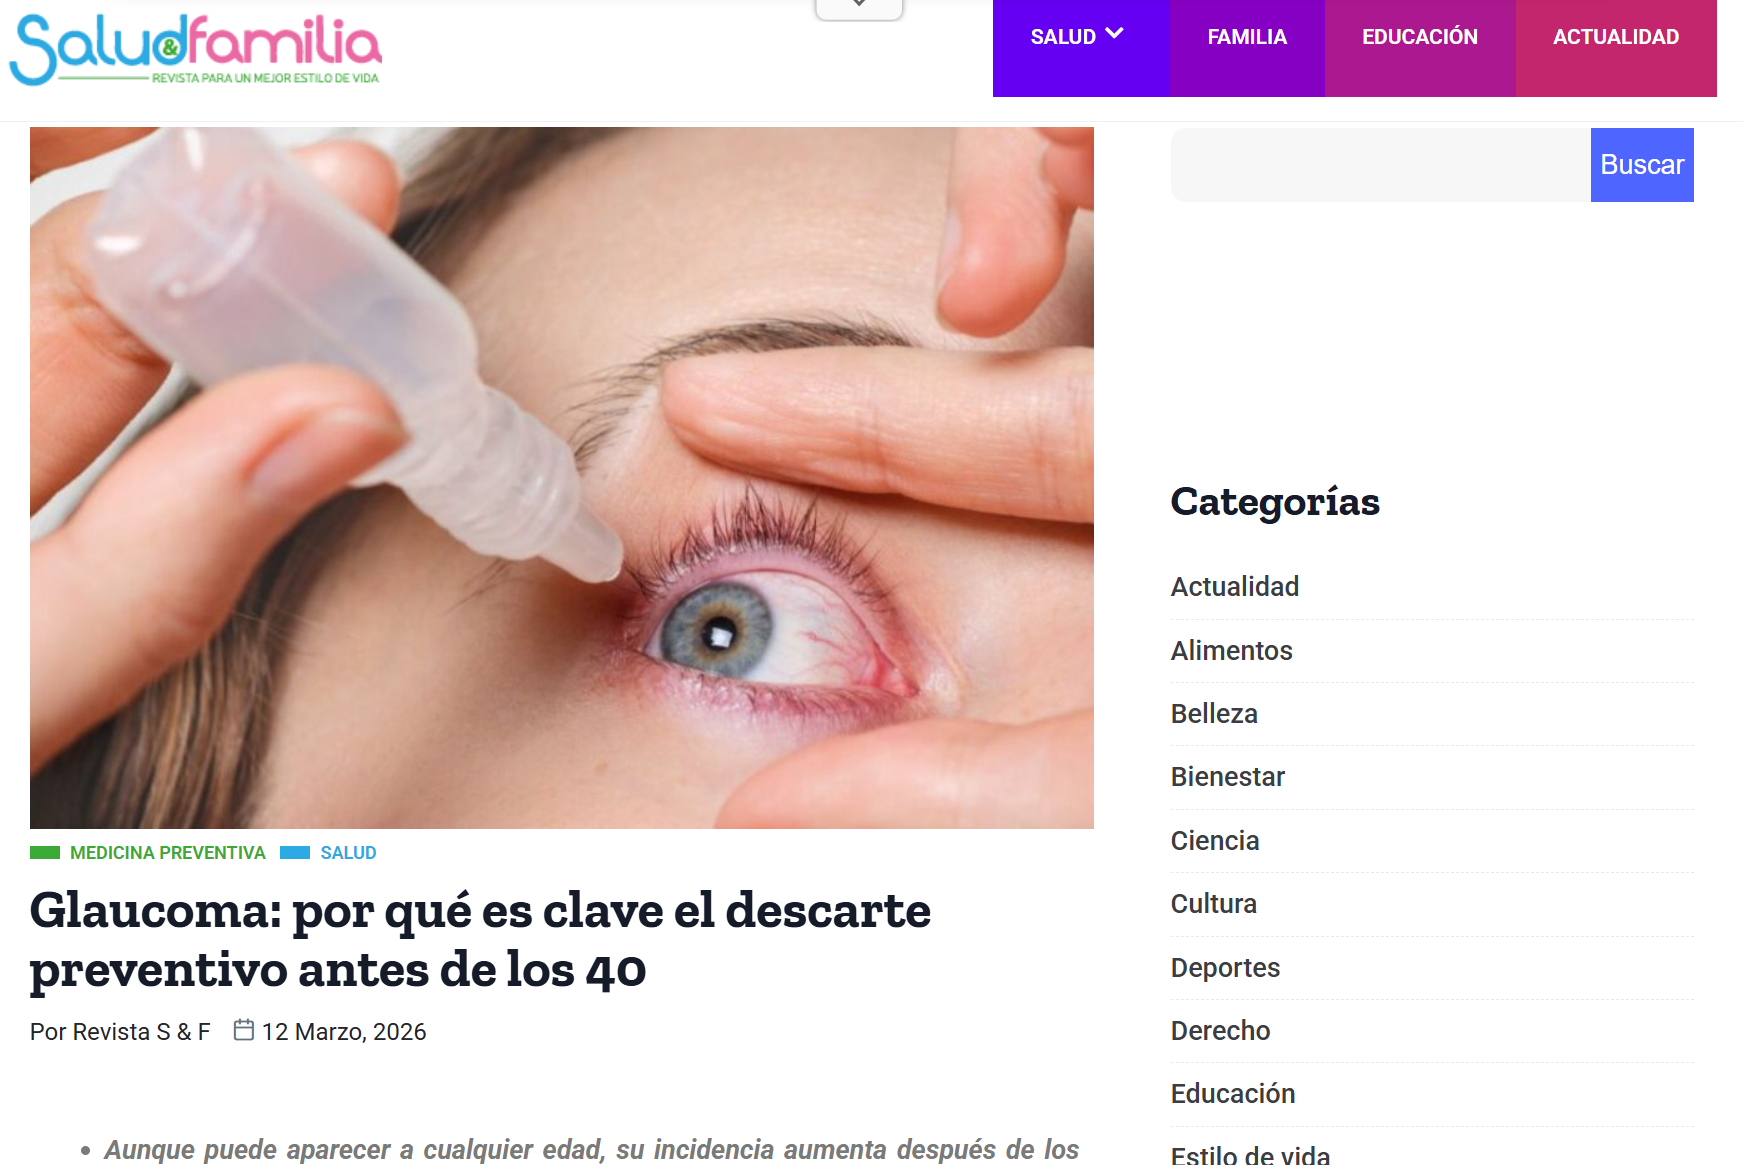Select the Belleza category link
1743x1165 pixels.
click(x=1214, y=714)
